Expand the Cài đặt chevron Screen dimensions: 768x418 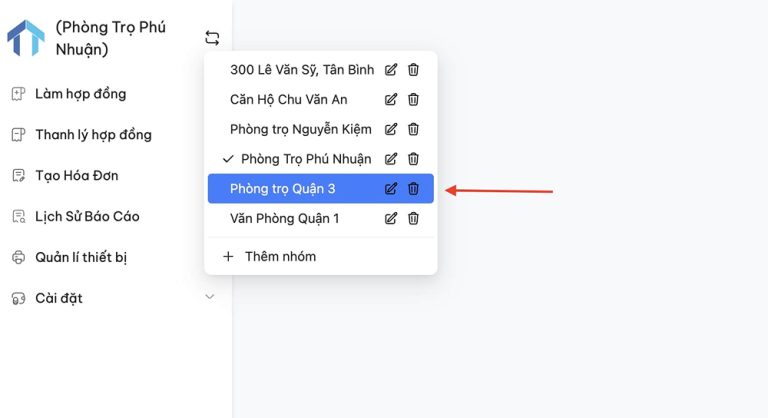pos(210,296)
